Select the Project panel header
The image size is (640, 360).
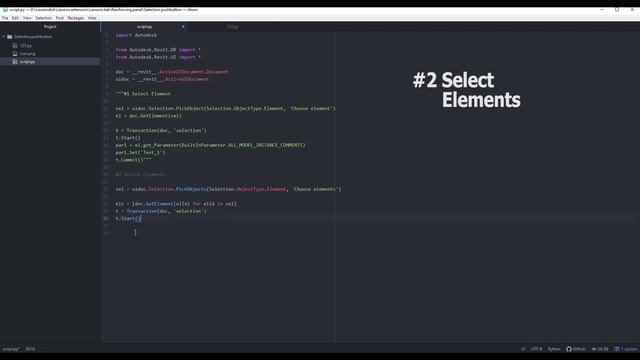[50, 27]
